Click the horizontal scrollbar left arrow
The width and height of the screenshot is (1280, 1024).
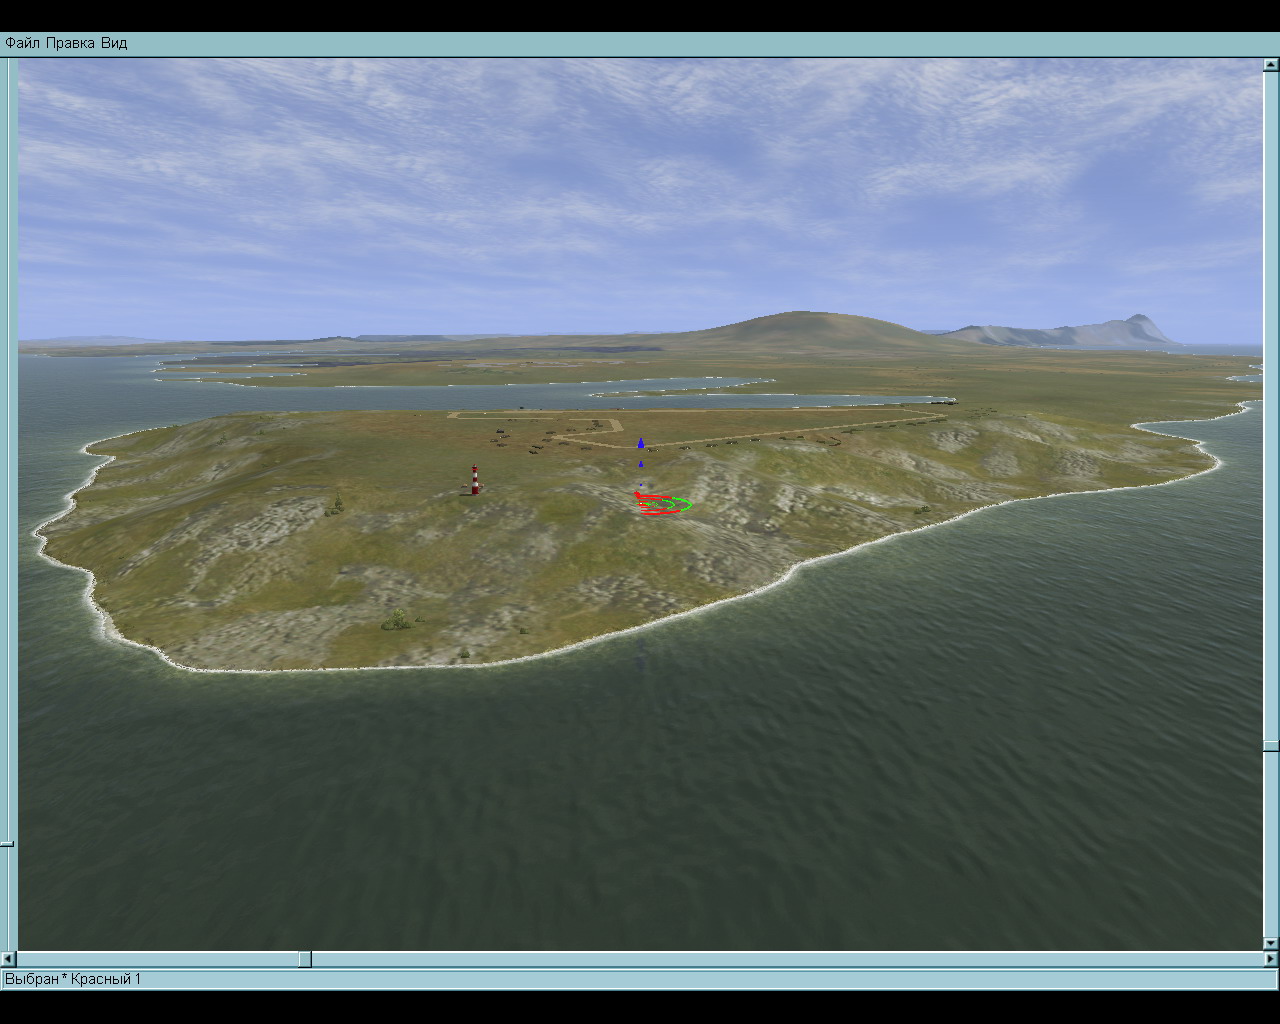[8, 959]
